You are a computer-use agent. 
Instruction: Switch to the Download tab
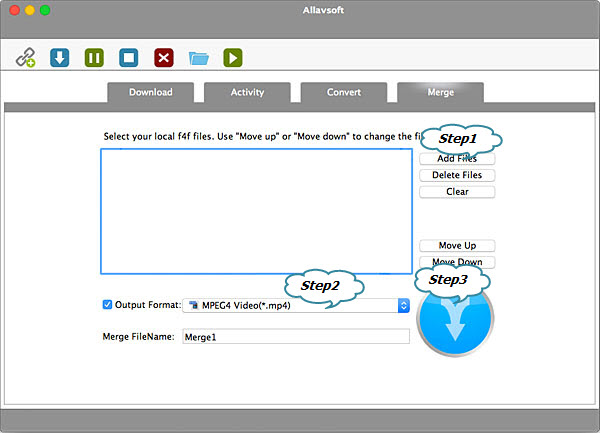pos(151,92)
